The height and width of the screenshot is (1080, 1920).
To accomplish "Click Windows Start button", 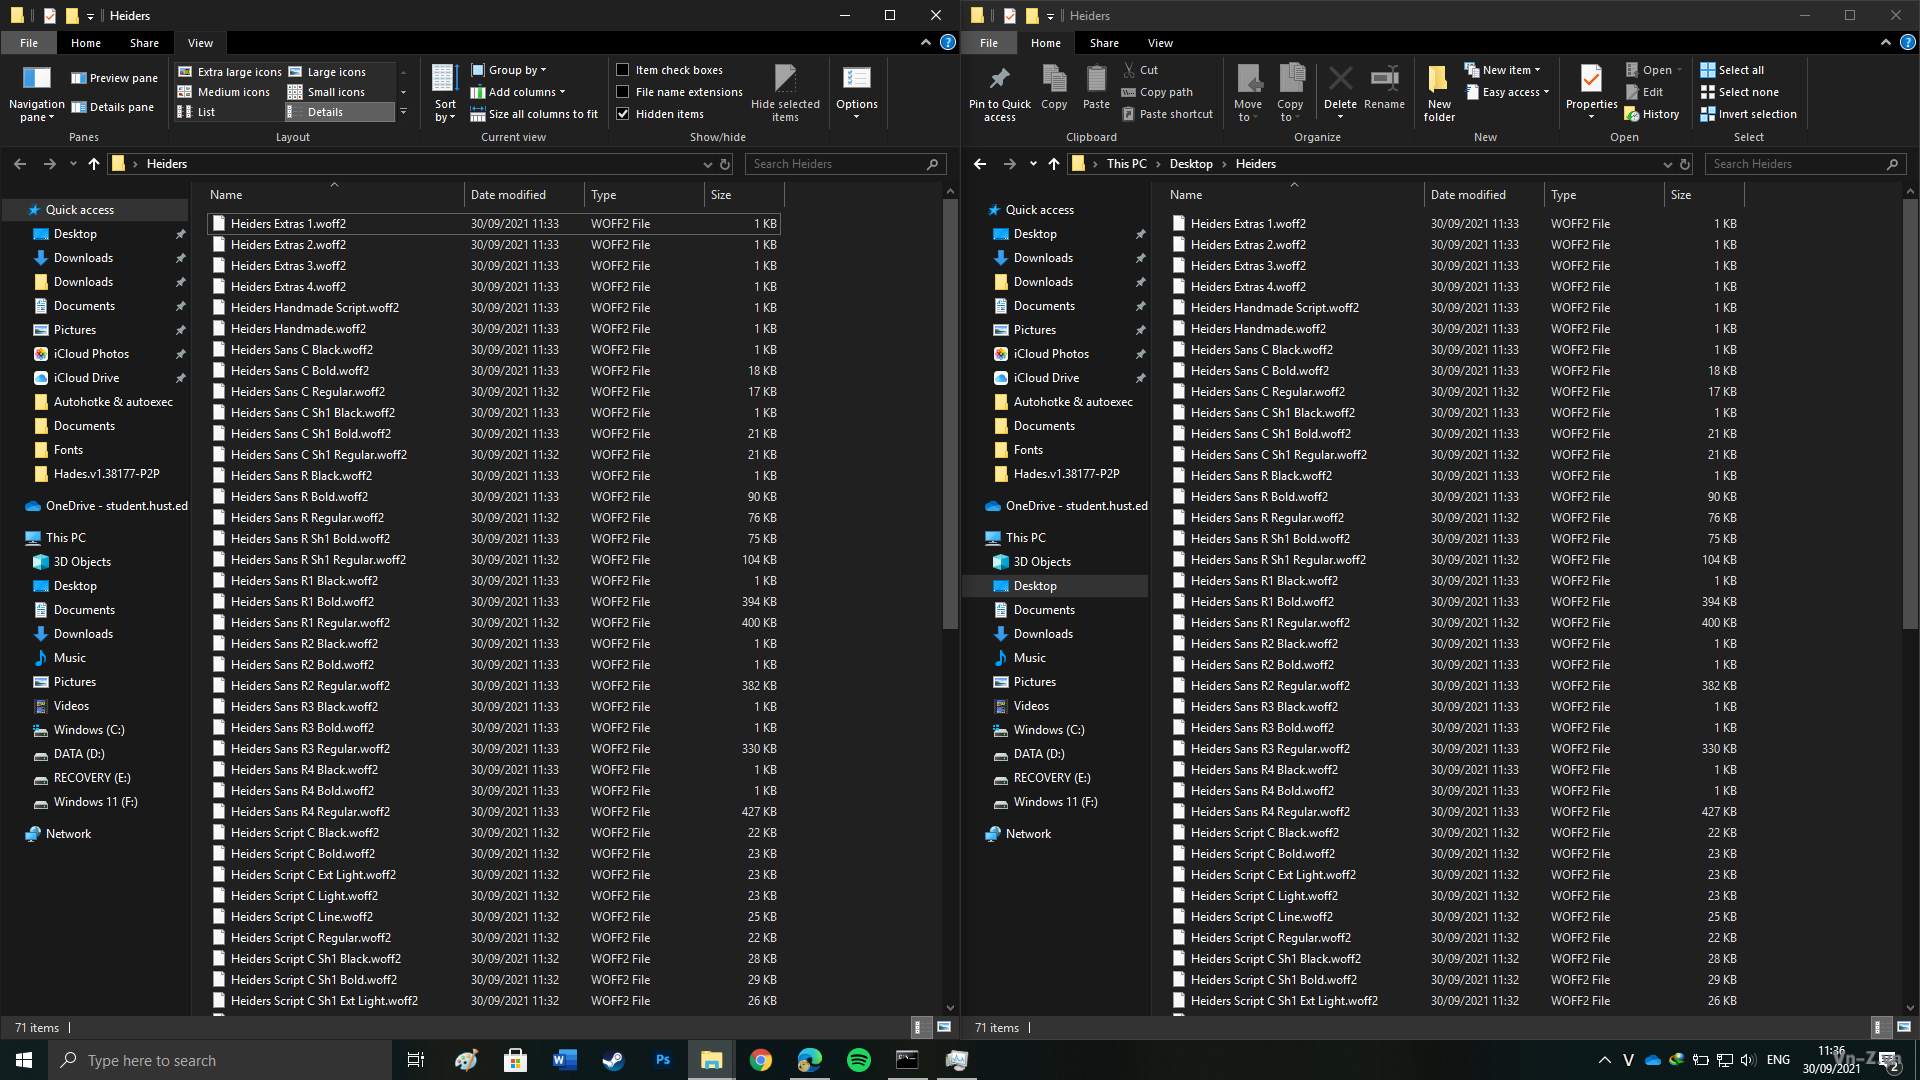I will [24, 1060].
